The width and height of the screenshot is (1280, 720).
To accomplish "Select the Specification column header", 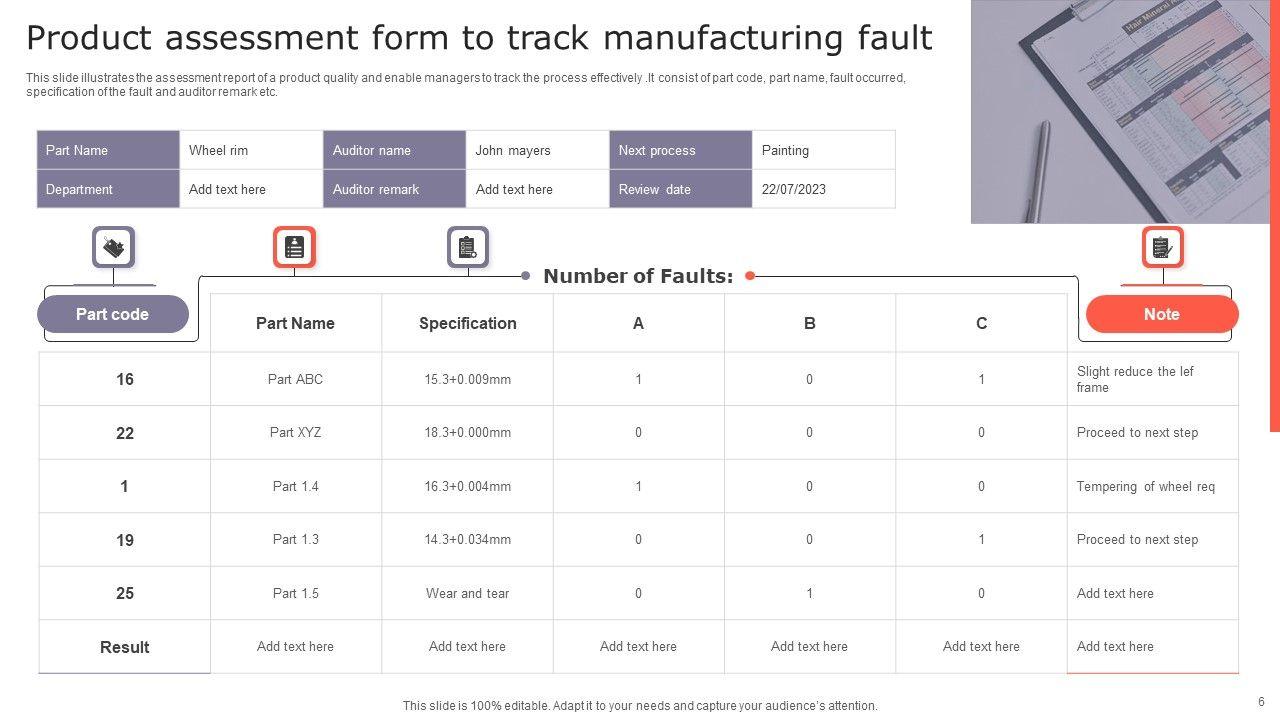I will [x=467, y=323].
